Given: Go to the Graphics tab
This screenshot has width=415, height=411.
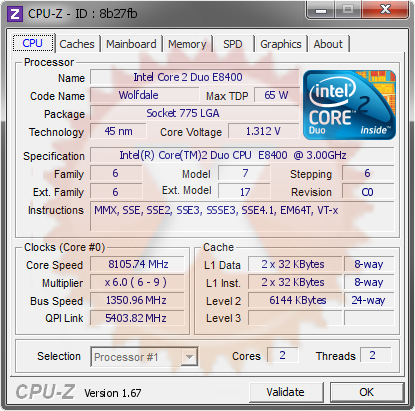Looking at the screenshot, I should tap(281, 44).
